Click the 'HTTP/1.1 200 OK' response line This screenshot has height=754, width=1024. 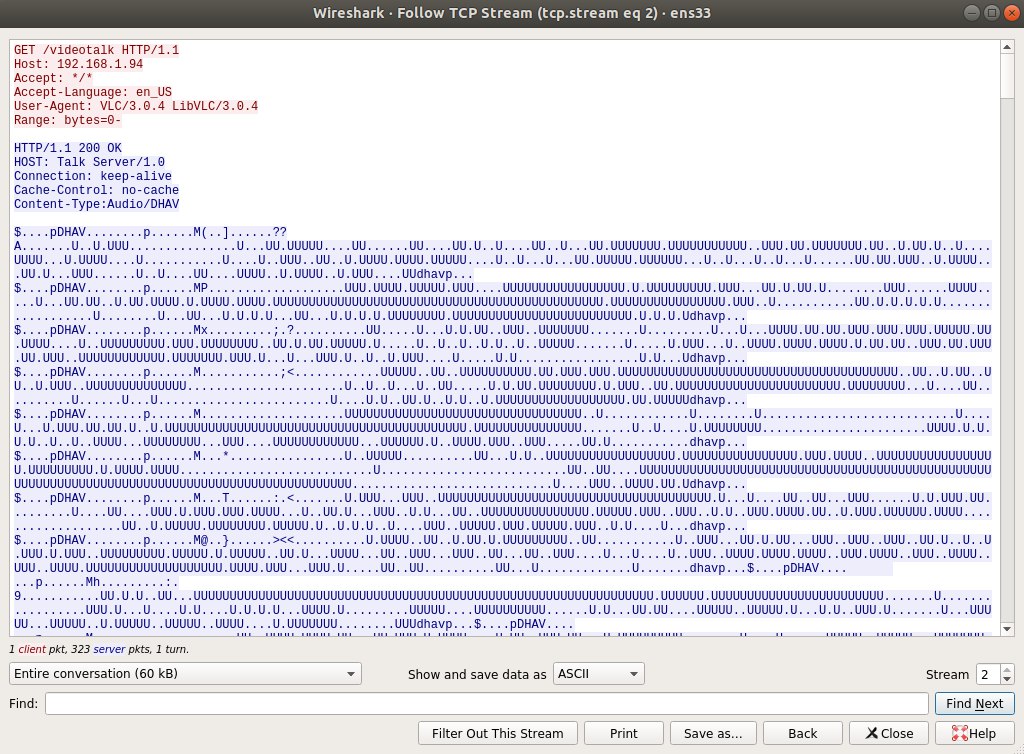[68, 148]
